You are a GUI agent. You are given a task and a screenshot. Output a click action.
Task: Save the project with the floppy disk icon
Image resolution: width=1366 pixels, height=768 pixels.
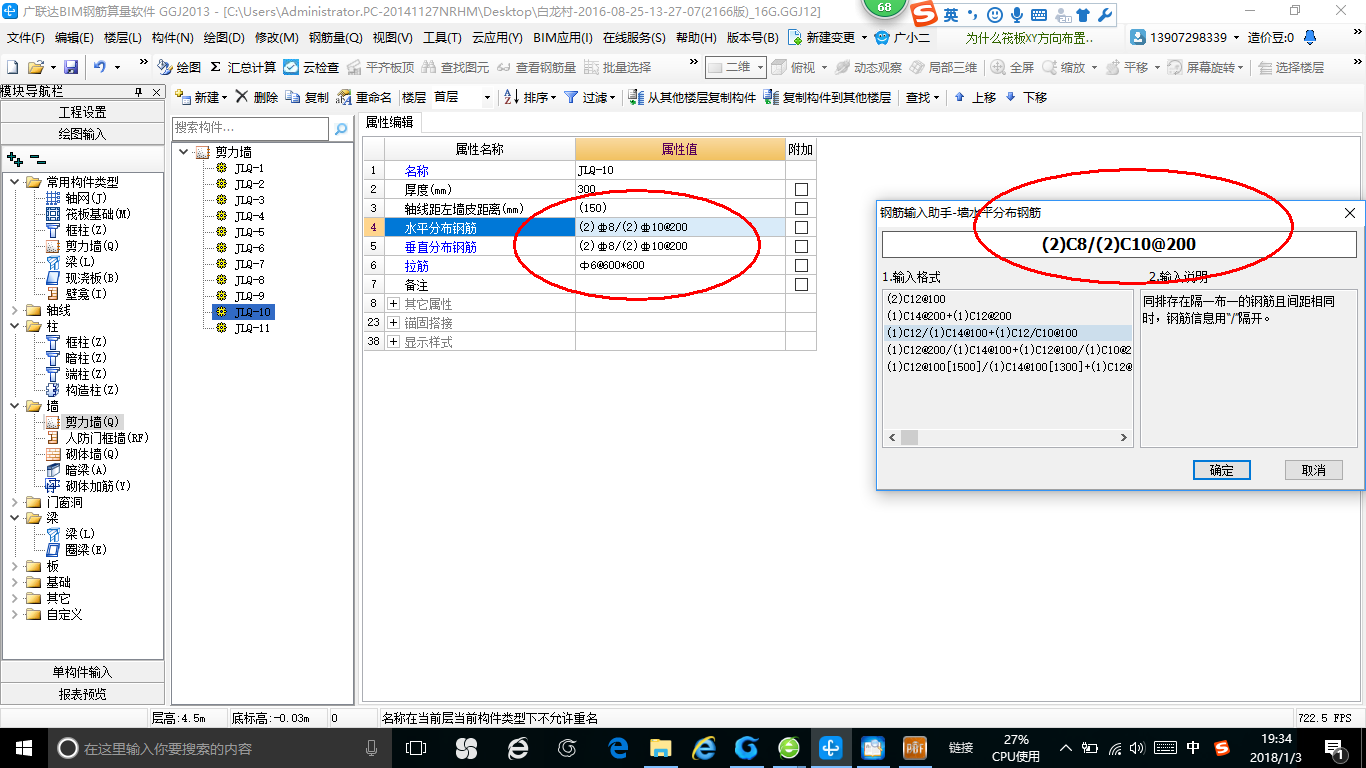[71, 67]
